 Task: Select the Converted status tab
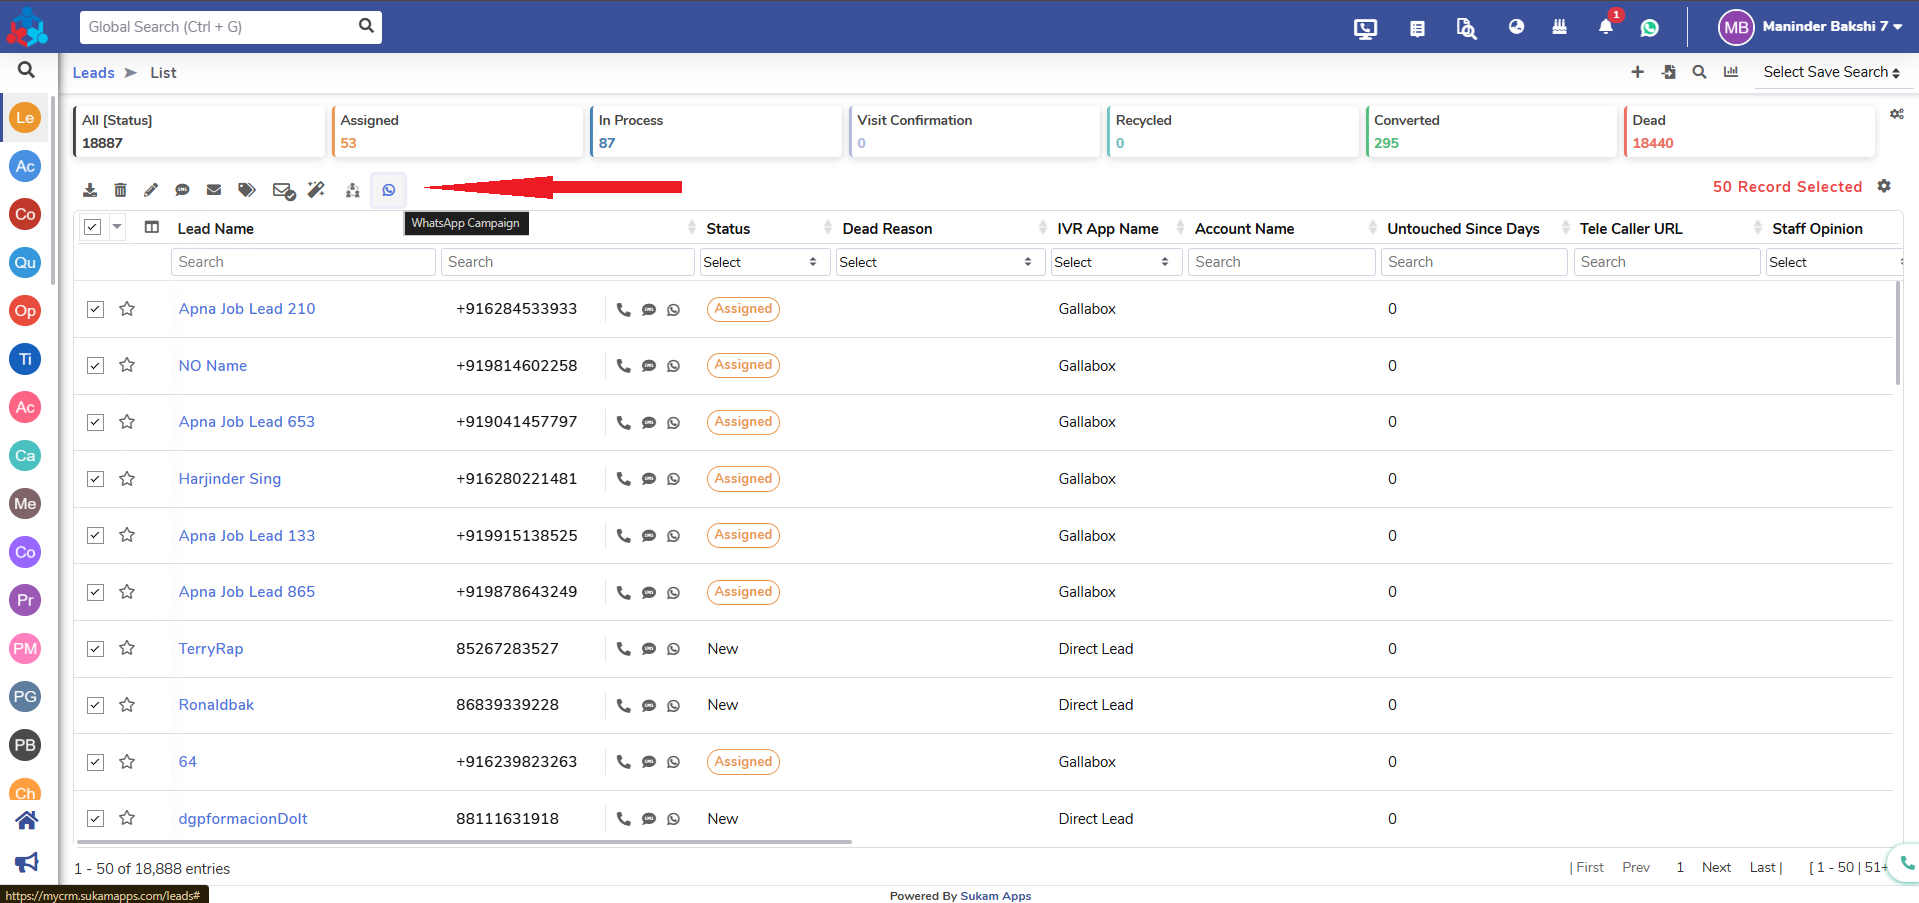[x=1491, y=131]
